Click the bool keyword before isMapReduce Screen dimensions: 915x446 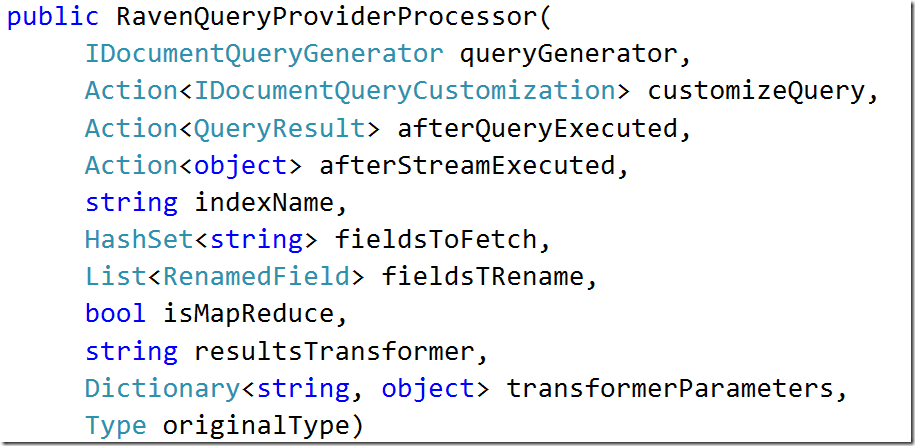point(116,314)
